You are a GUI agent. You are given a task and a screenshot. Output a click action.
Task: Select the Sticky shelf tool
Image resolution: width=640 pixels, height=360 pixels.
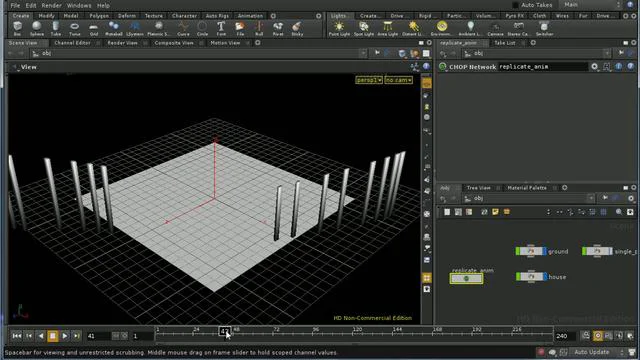click(x=297, y=29)
